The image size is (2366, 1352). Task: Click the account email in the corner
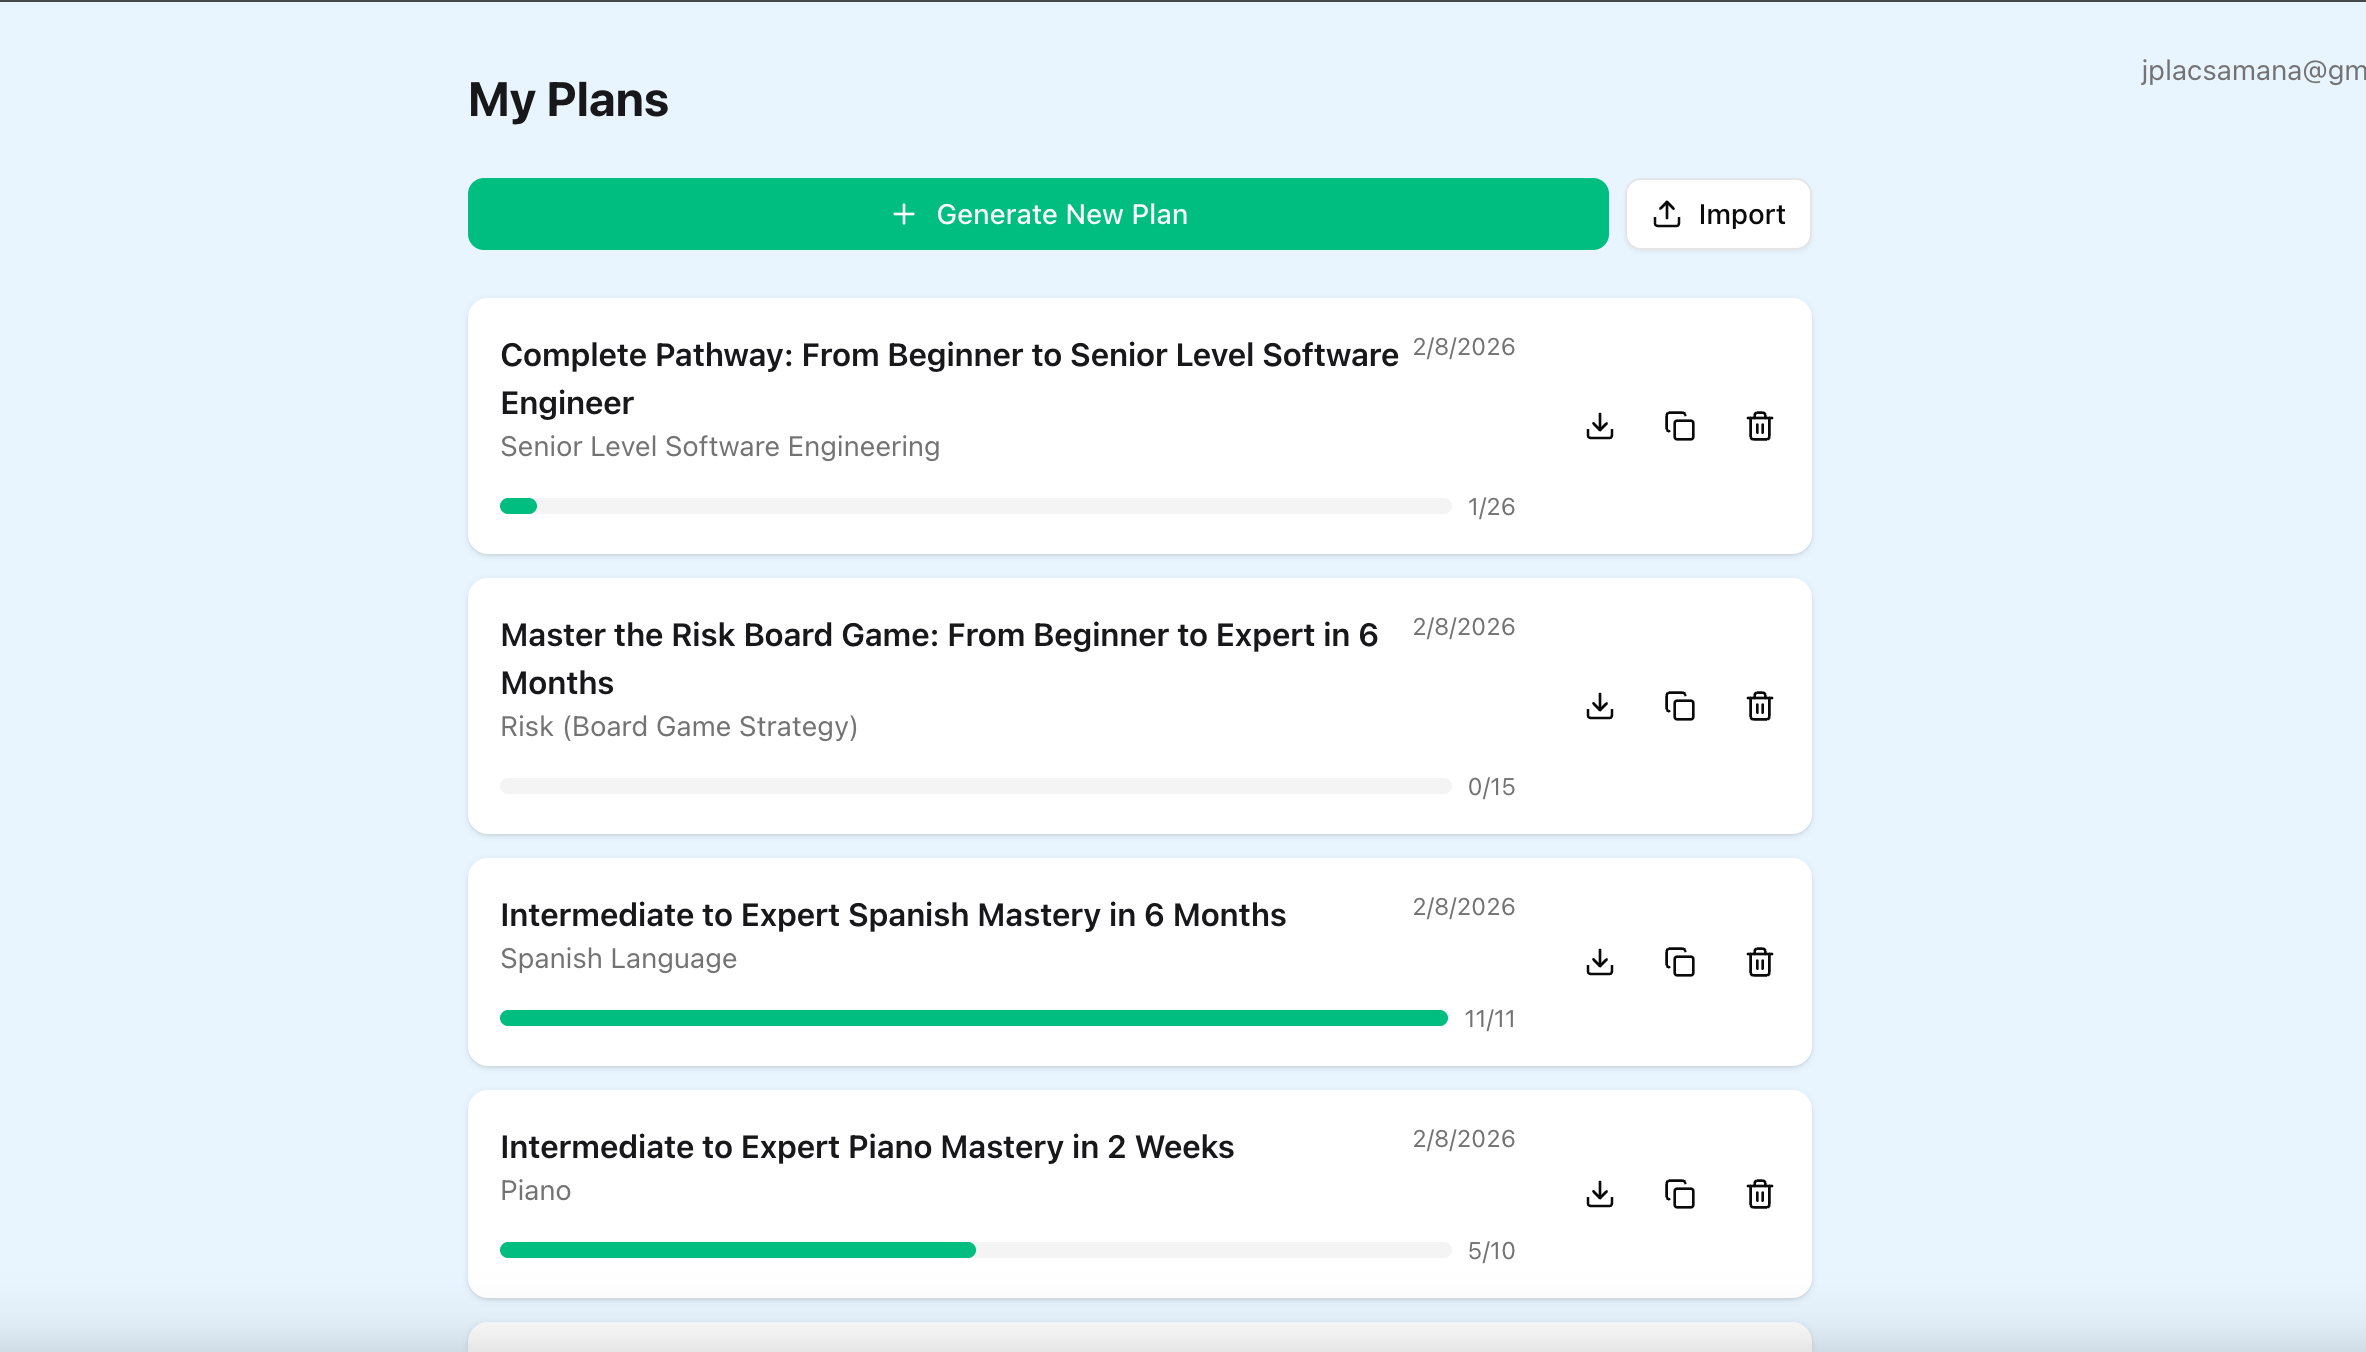pyautogui.click(x=2252, y=71)
